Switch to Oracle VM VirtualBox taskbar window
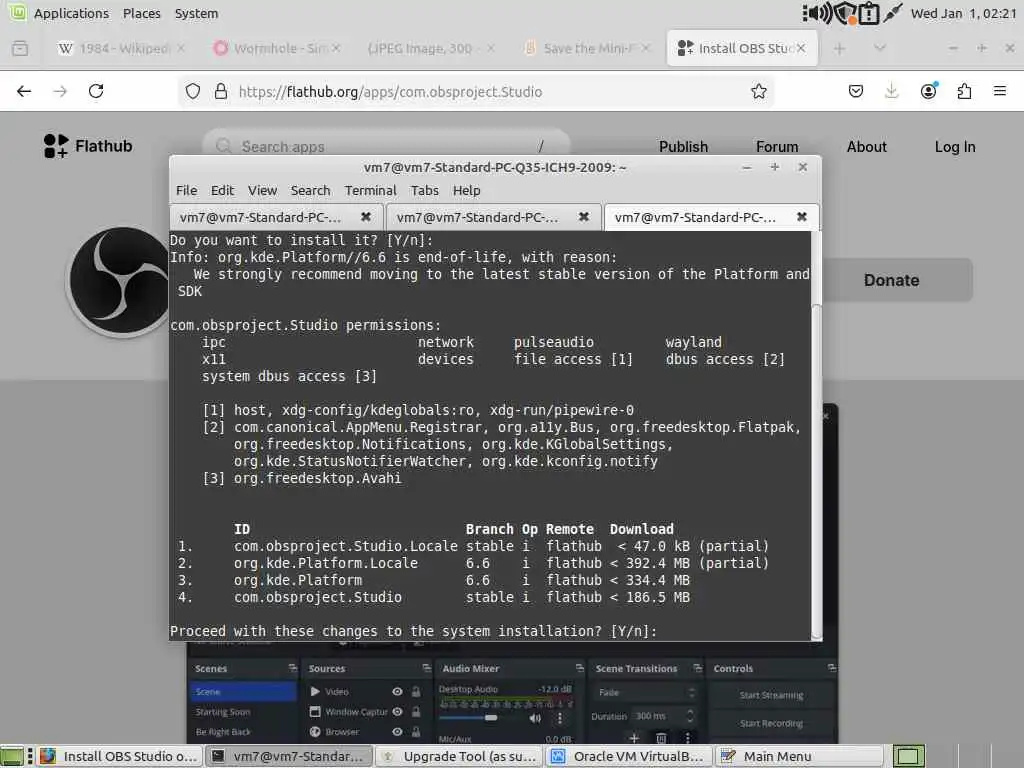Screen dimensions: 1024x768 coord(630,756)
